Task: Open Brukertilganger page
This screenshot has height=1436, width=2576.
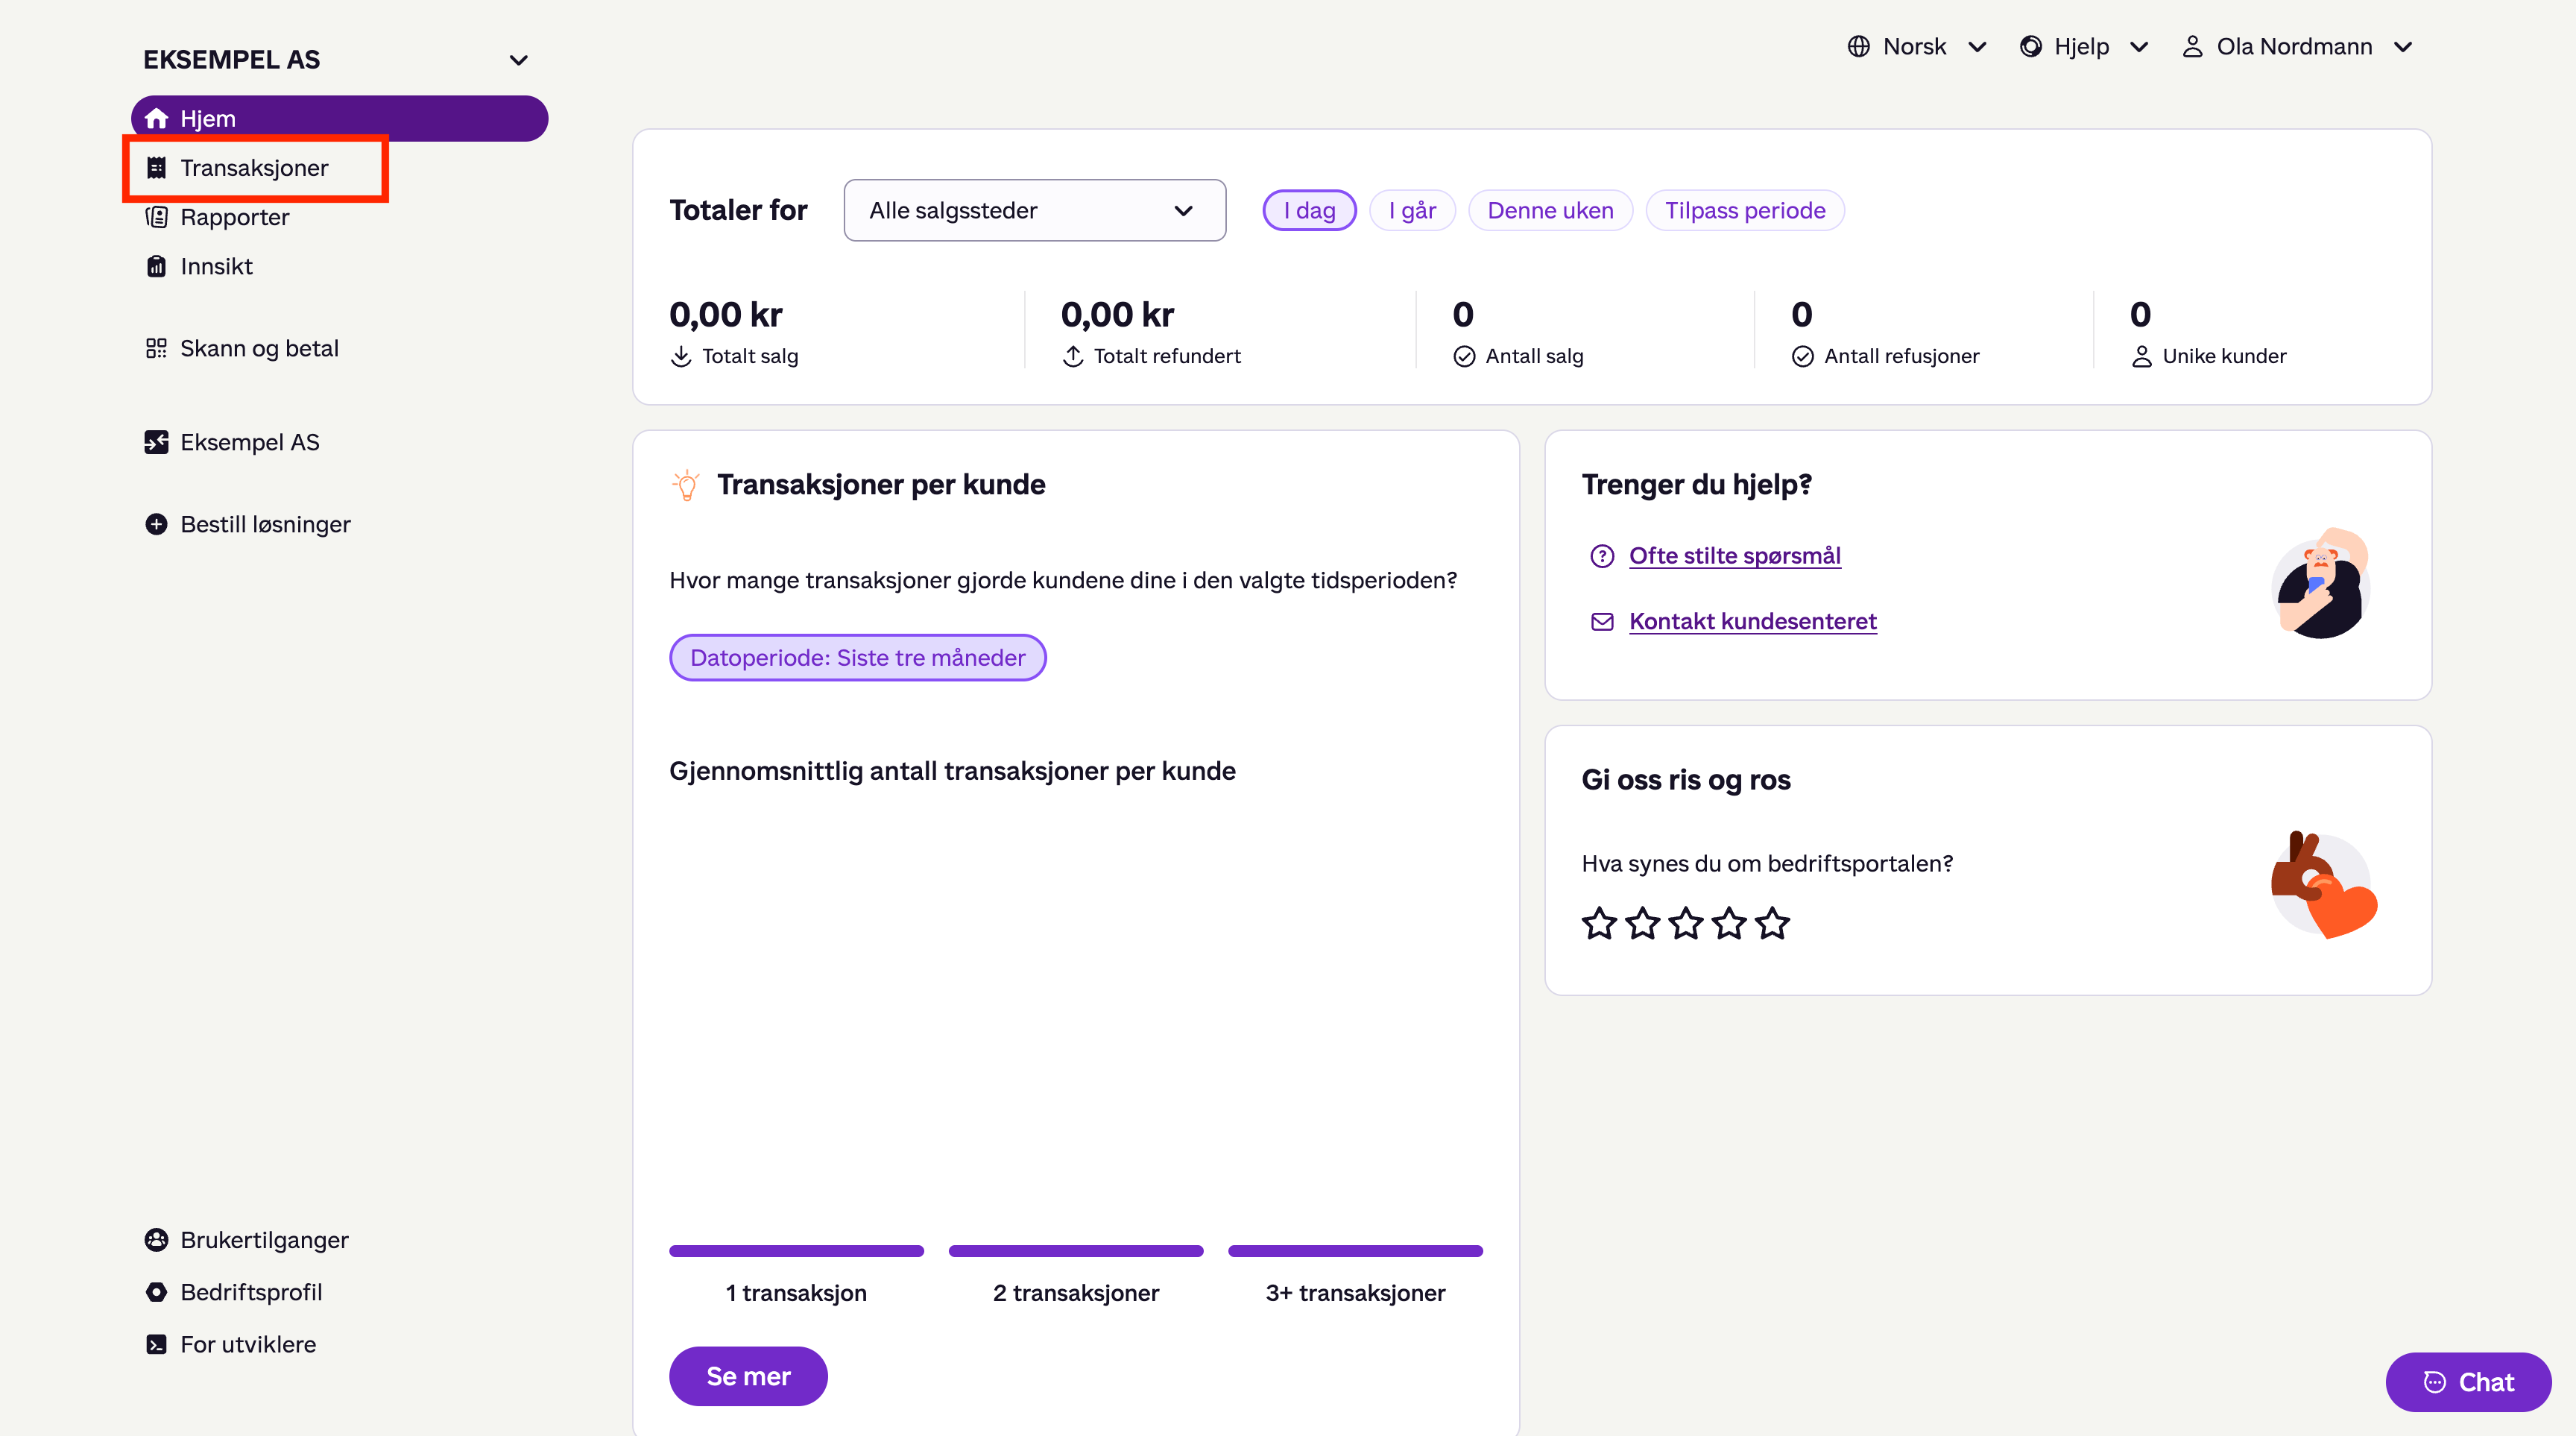Action: point(264,1240)
